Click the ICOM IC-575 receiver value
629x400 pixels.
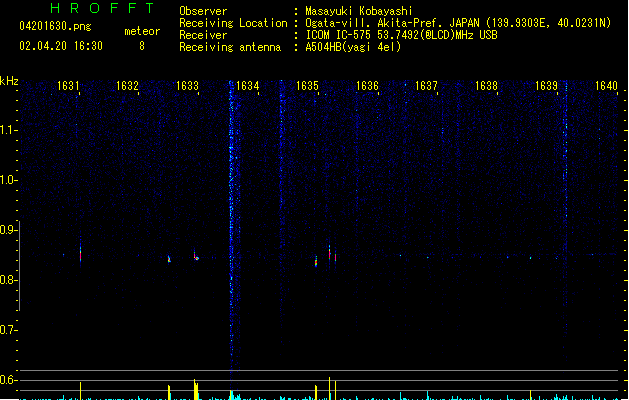pos(402,35)
